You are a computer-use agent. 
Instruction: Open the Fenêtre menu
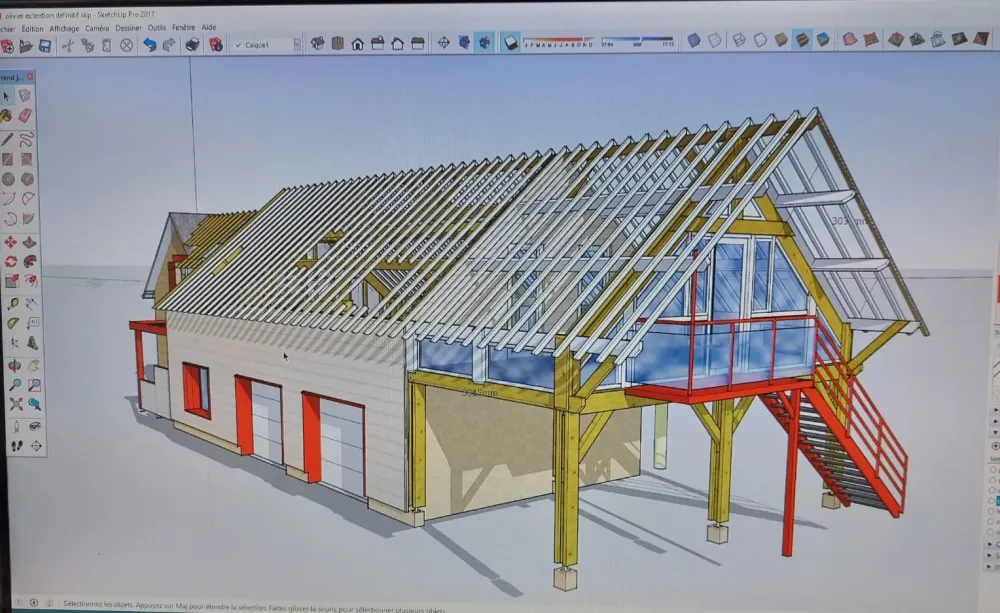coord(183,28)
